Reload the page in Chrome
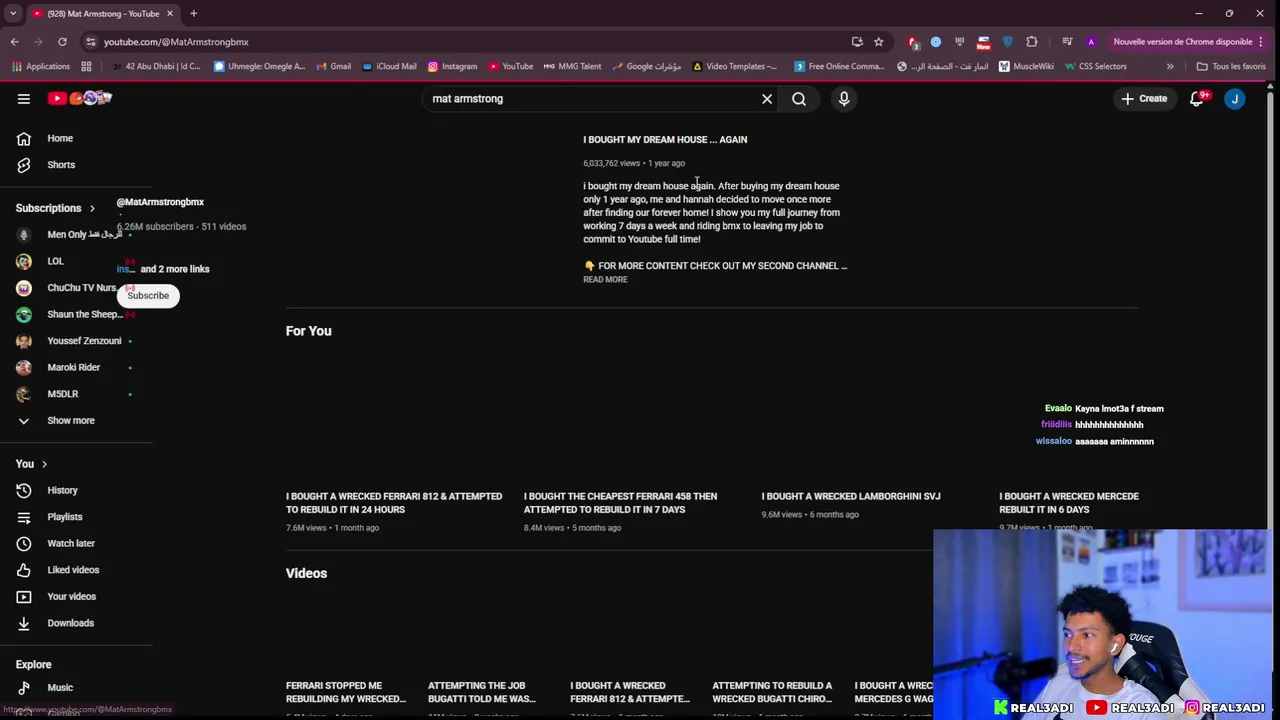The width and height of the screenshot is (1280, 720). coord(62,42)
